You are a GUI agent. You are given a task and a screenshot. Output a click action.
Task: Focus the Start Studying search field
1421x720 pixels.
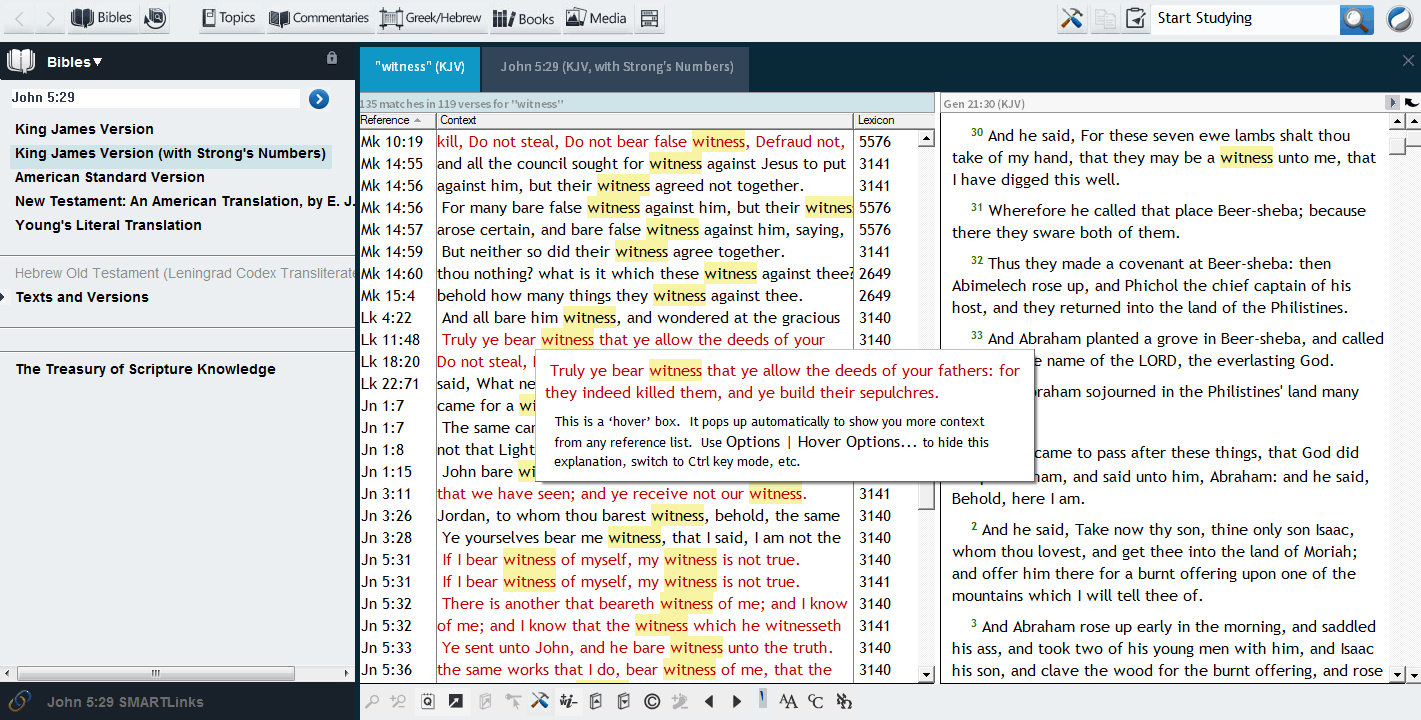(1245, 18)
